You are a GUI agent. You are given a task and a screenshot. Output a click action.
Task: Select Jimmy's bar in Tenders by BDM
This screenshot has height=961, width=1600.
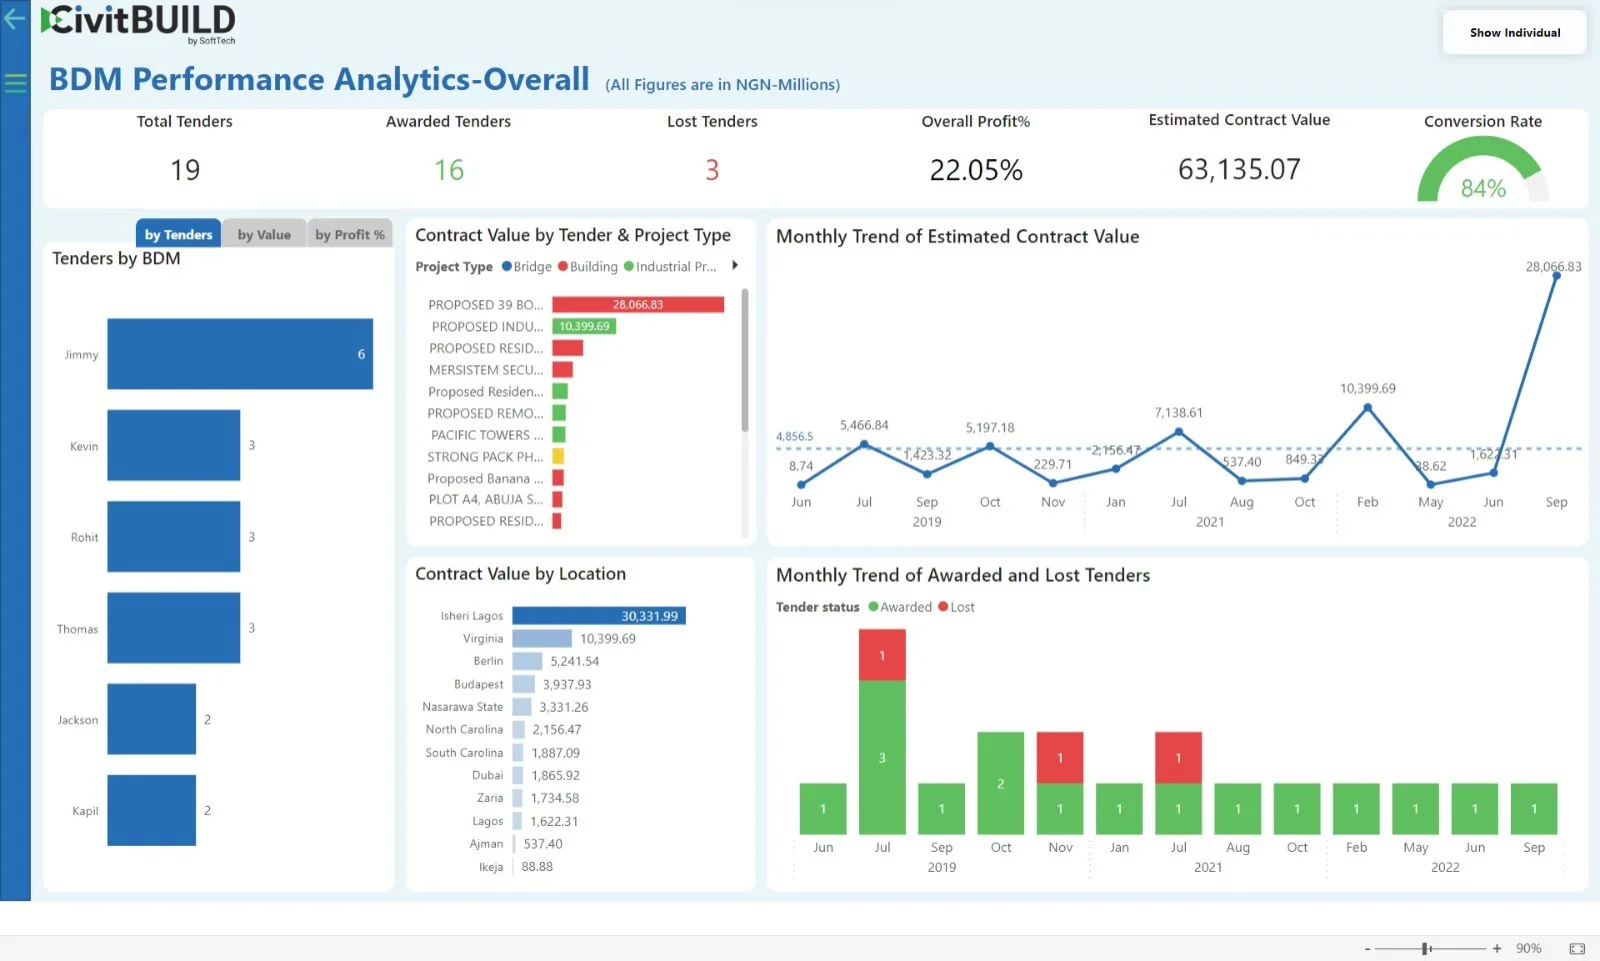pos(240,354)
